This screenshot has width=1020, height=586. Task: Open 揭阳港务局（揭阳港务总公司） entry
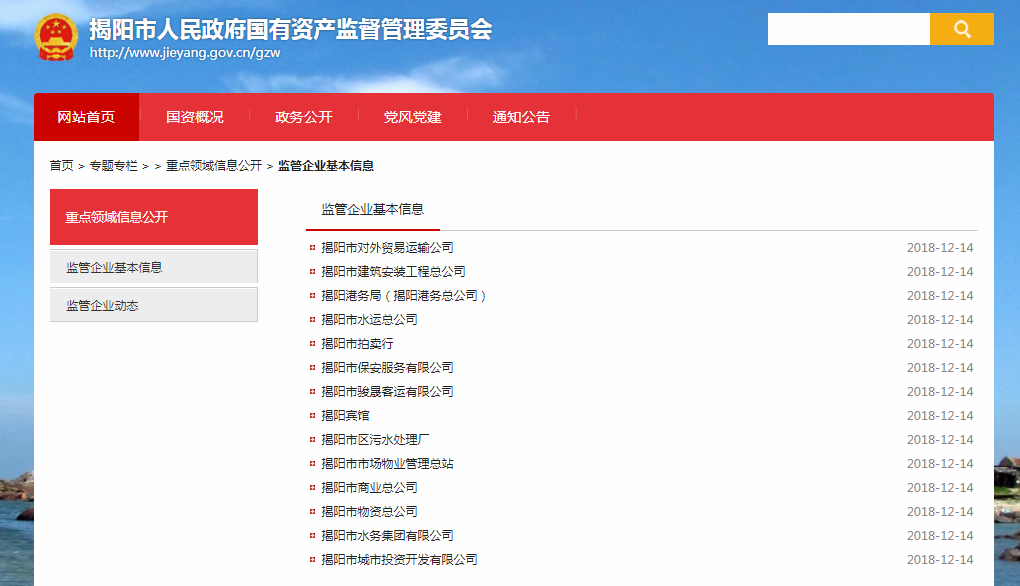[404, 296]
